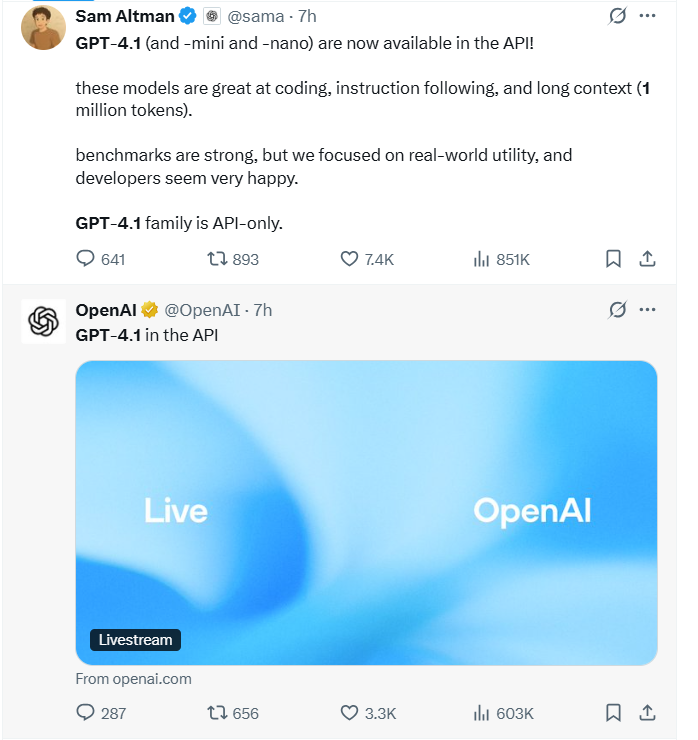Open more options on OpenAI's tweet

tap(648, 310)
